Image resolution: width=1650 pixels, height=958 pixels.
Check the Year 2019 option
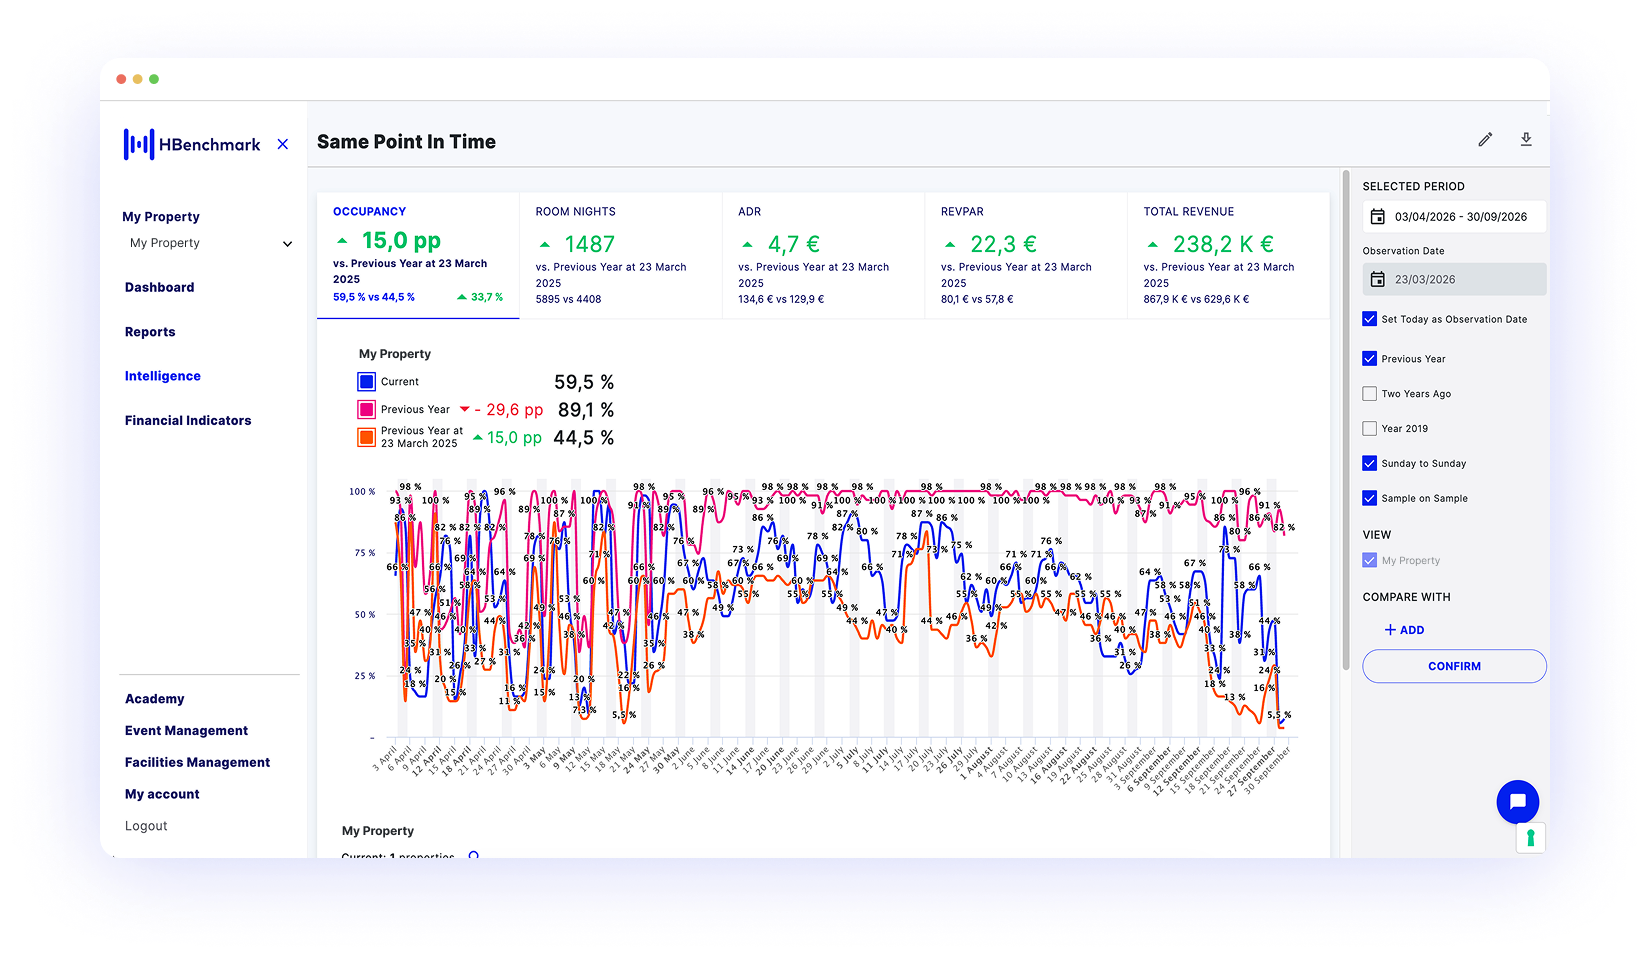(1370, 429)
